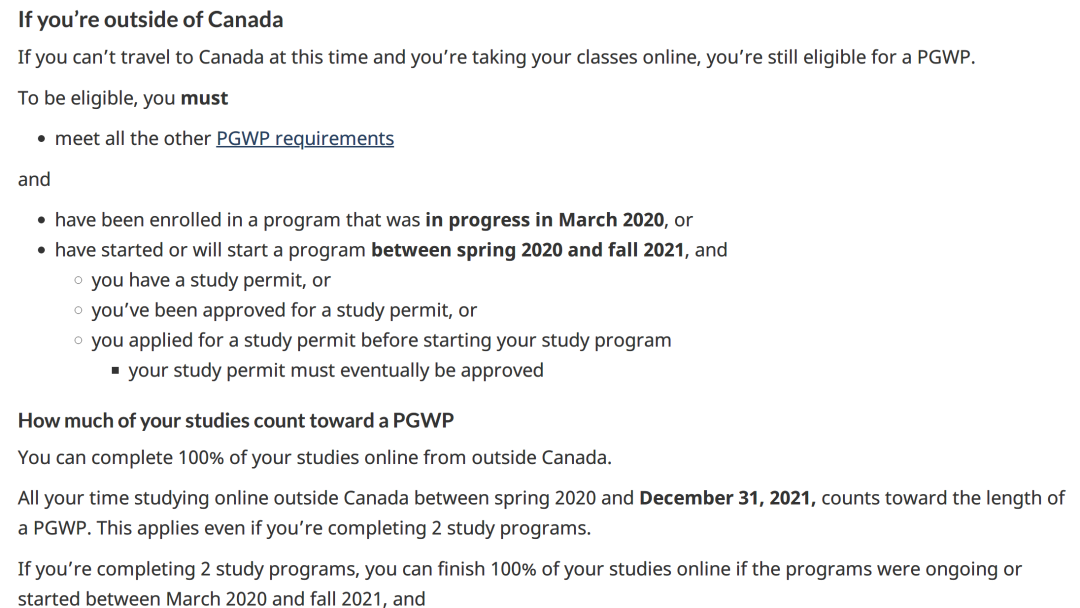Click the bold "between spring 2020 and fall 2021" text
Viewport: 1080px width, 608px height.
(x=528, y=249)
